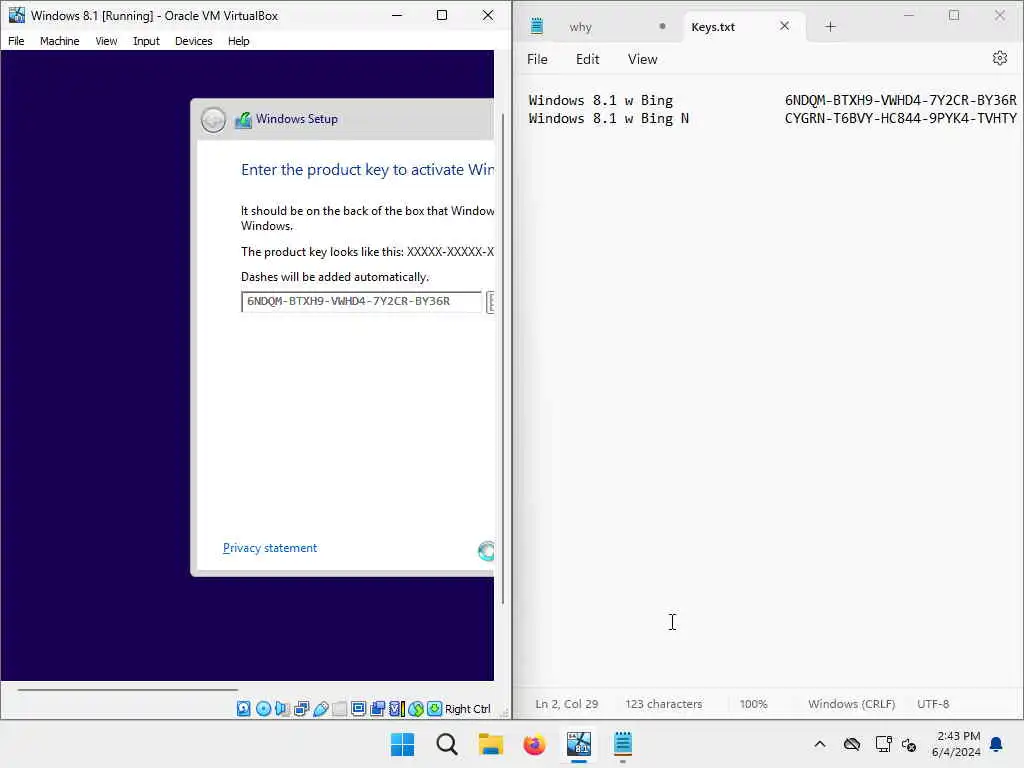Open VirtualBox File menu
The width and height of the screenshot is (1024, 768).
[x=16, y=41]
